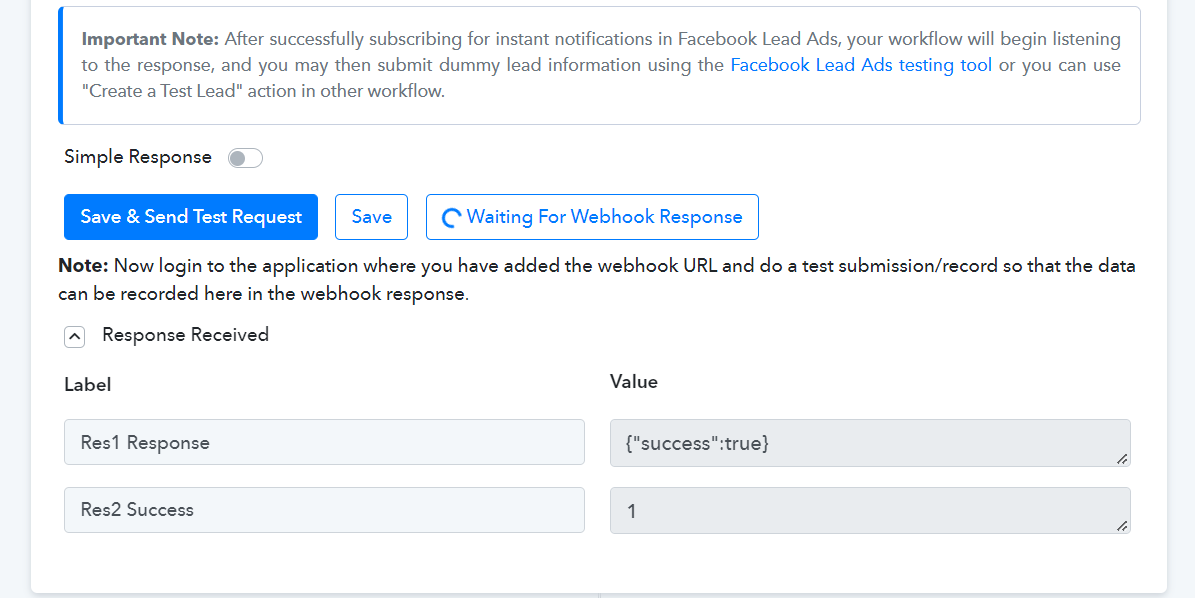Click the {"success":true} value field

coord(870,443)
